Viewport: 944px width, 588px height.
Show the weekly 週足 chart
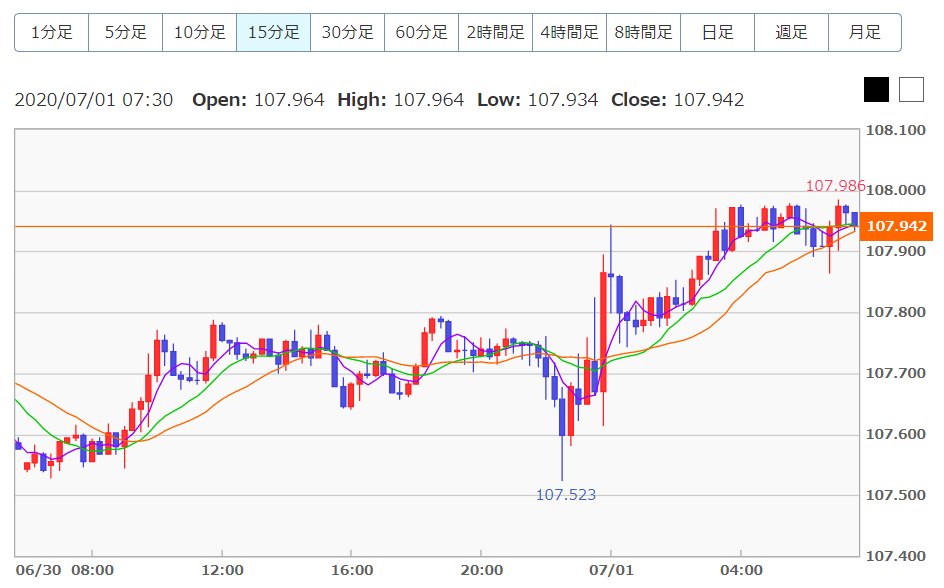(792, 32)
